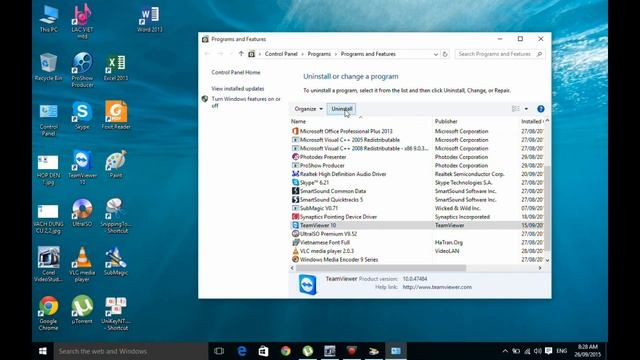
Task: Open the Store app on the taskbar
Action: (264, 351)
